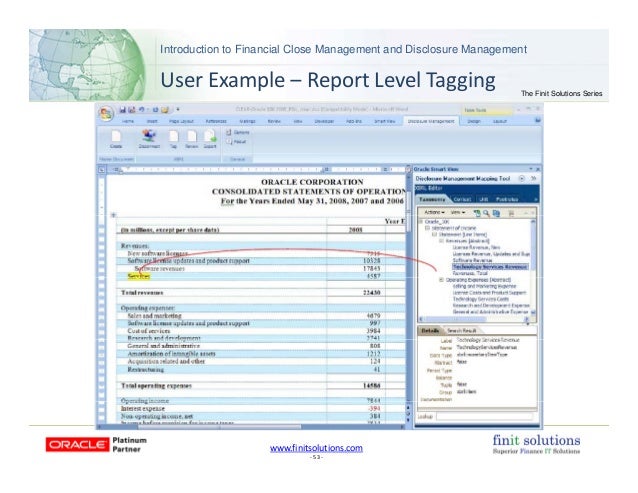The width and height of the screenshot is (638, 493).
Task: Open the Smart View ribbon tab
Action: pos(385,121)
